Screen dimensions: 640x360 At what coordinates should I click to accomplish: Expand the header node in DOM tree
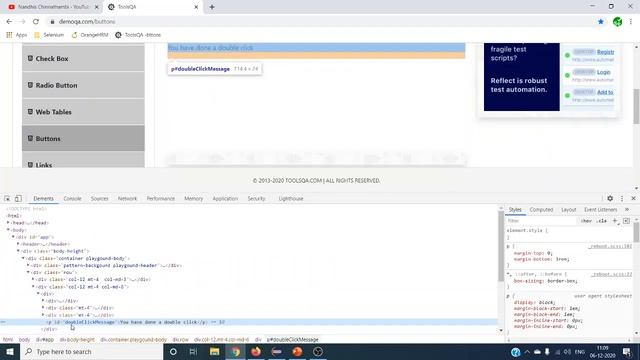point(18,244)
